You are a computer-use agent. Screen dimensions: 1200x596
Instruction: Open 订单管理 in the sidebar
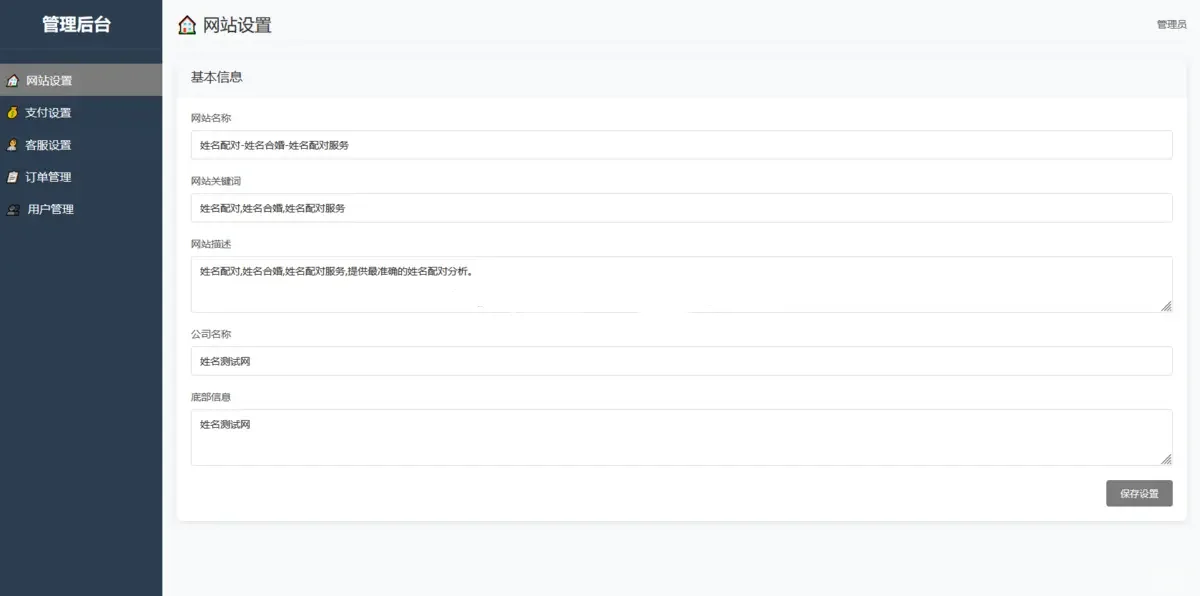[81, 177]
